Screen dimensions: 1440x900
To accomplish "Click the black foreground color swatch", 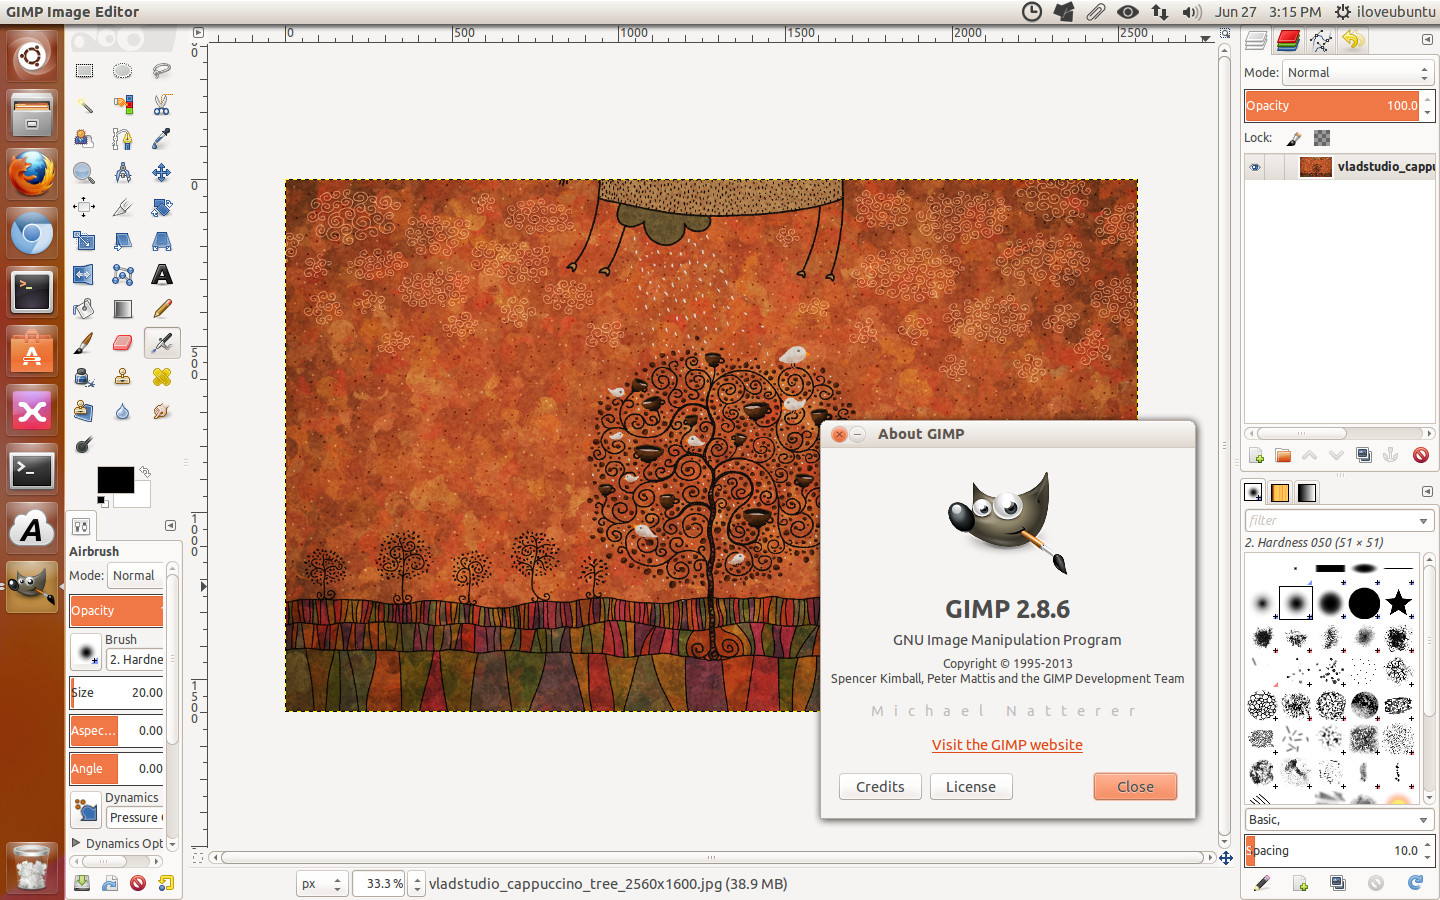I will 115,480.
